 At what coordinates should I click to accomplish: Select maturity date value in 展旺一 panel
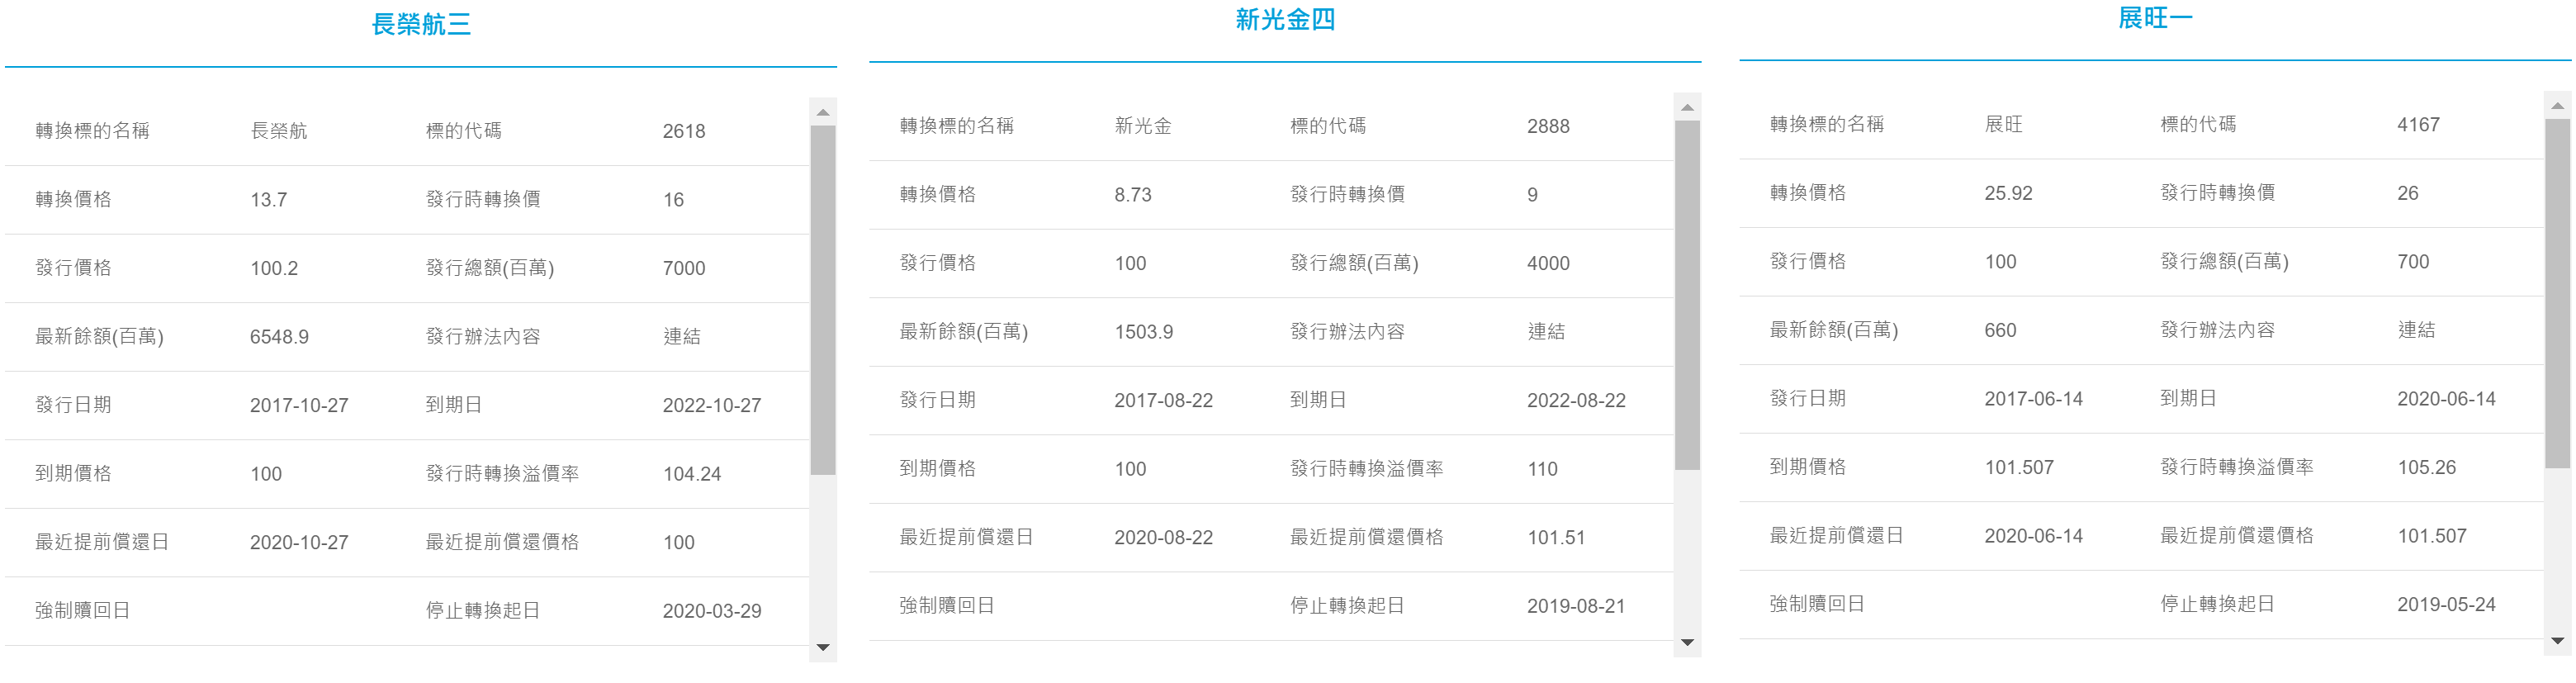[2446, 398]
